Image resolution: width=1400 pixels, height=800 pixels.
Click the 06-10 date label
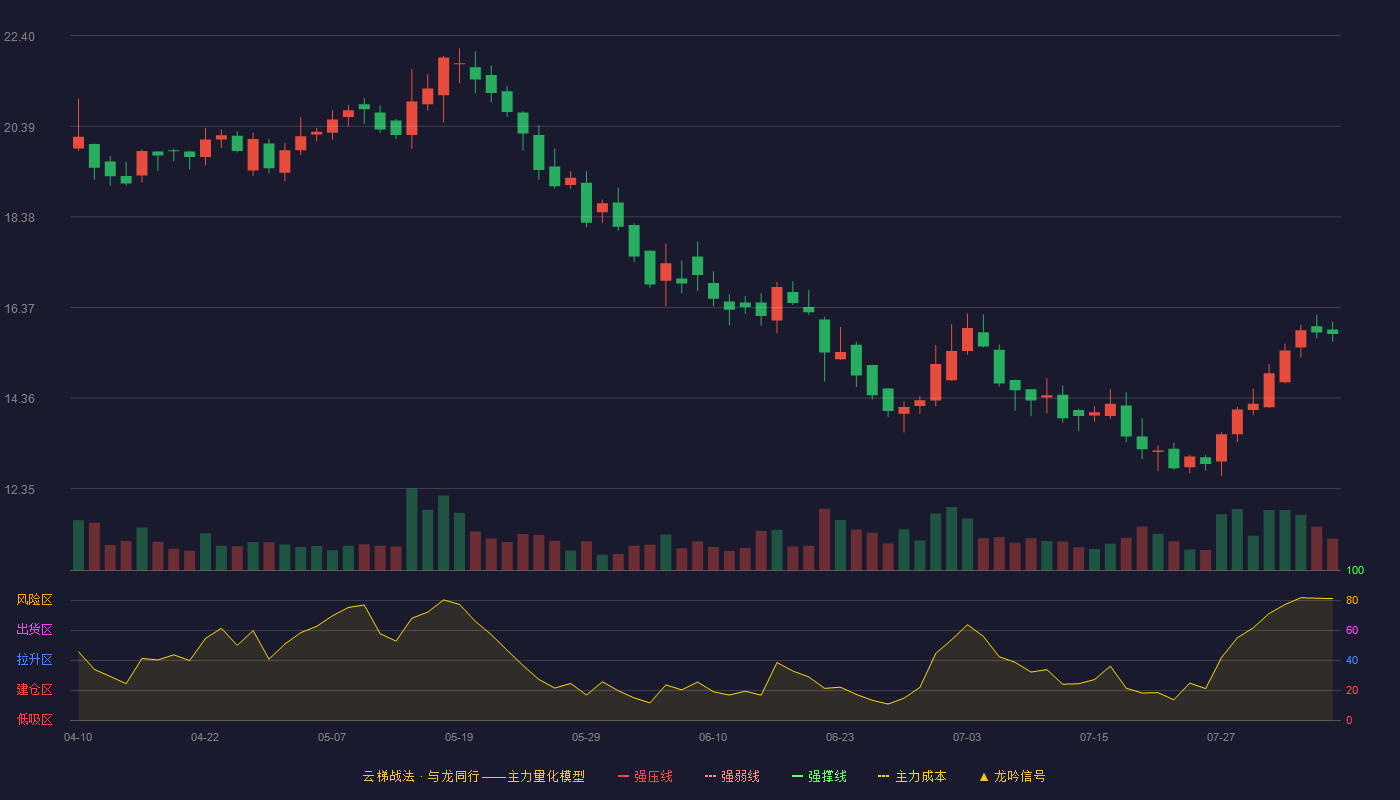(x=713, y=737)
